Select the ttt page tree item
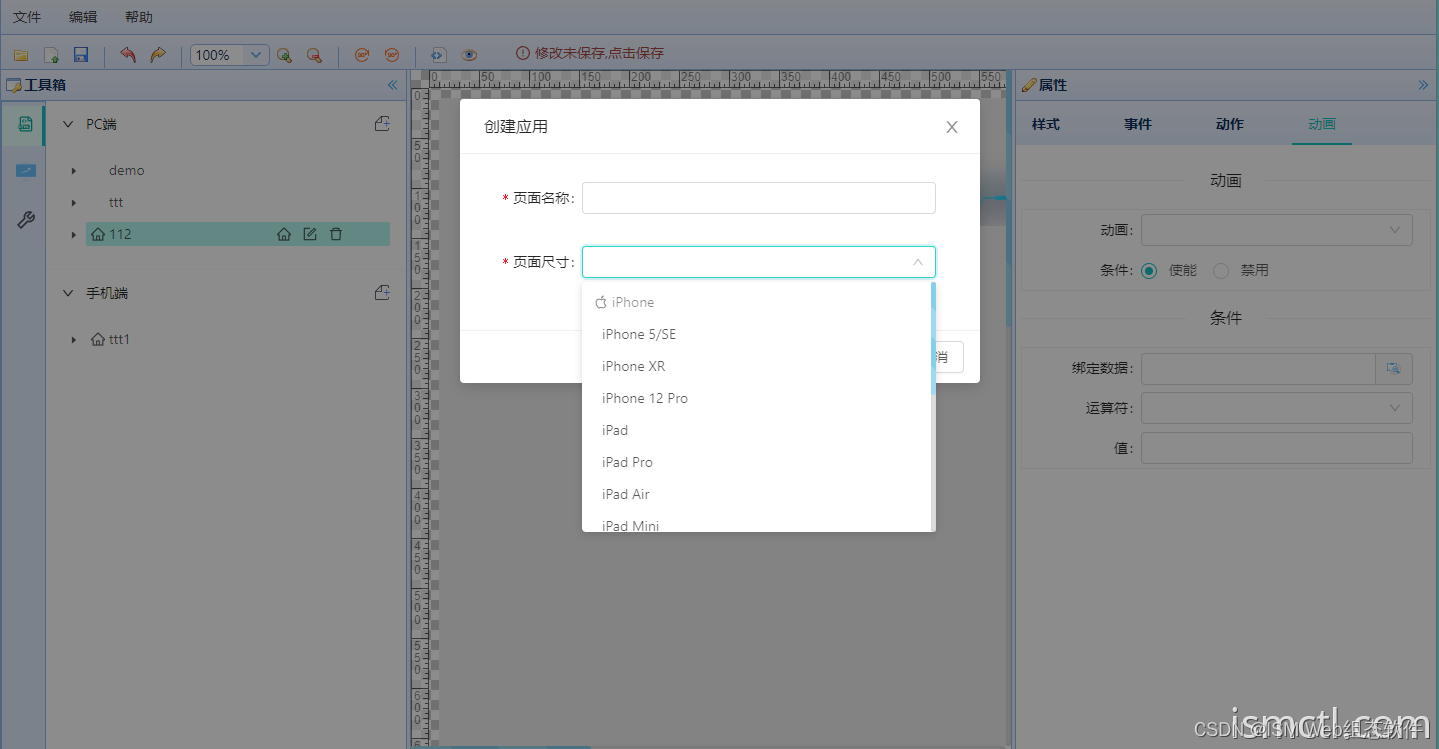Viewport: 1439px width, 749px height. tap(116, 203)
